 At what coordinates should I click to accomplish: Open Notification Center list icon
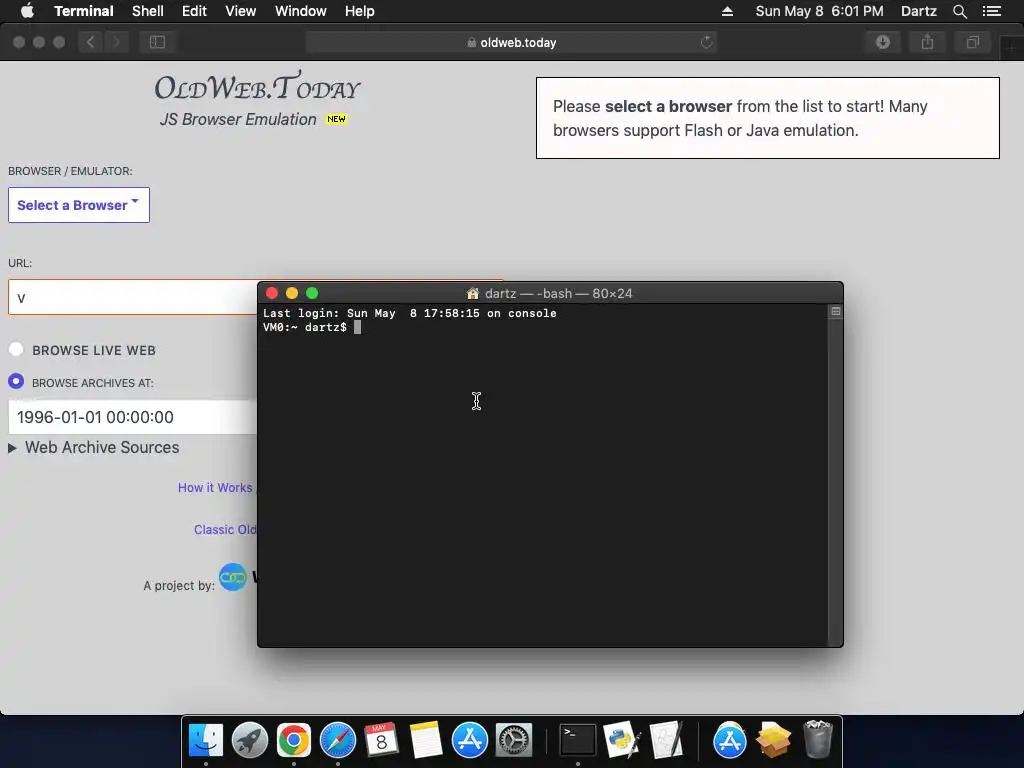992,11
